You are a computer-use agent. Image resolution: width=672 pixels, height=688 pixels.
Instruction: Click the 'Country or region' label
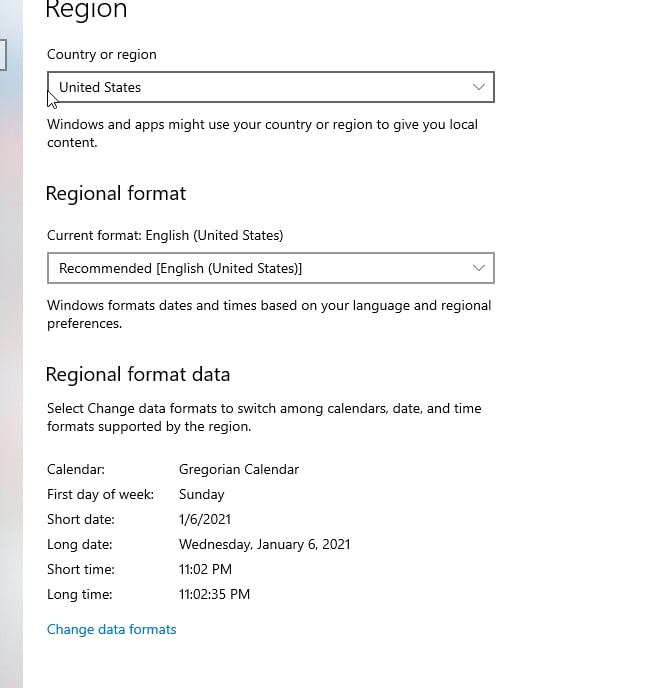pos(102,54)
